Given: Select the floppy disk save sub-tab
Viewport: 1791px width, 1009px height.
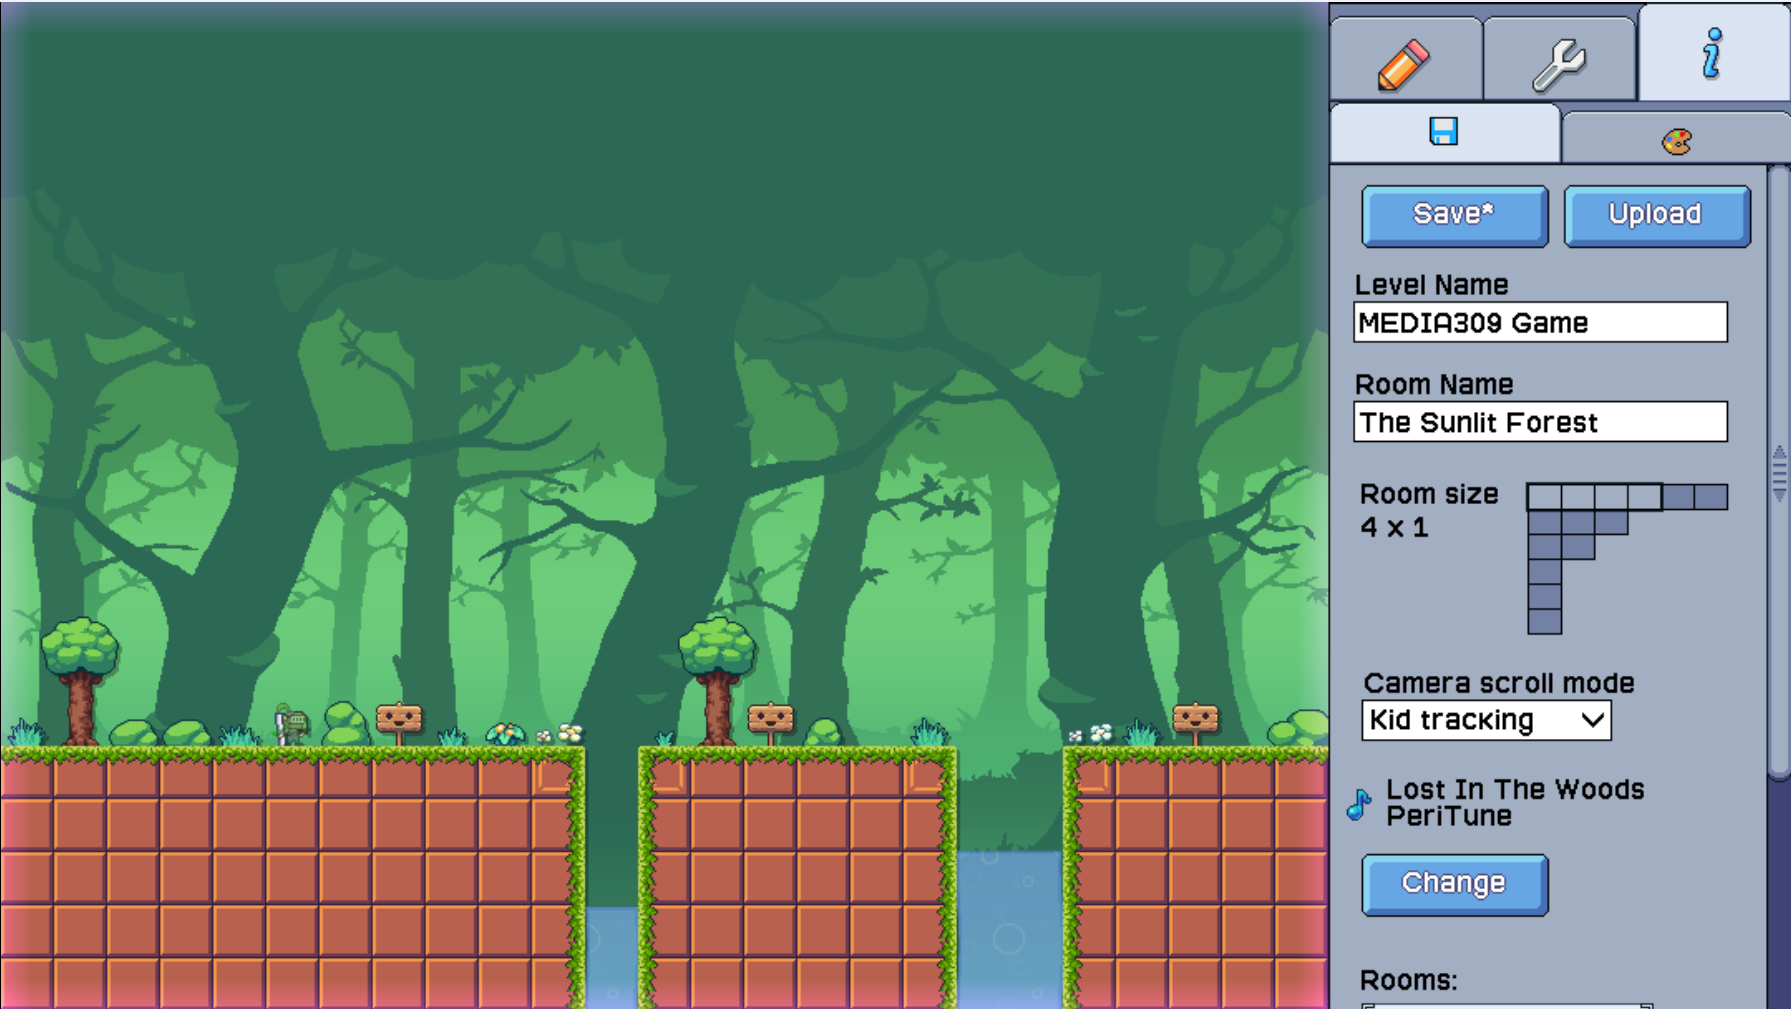Looking at the screenshot, I should [x=1444, y=132].
